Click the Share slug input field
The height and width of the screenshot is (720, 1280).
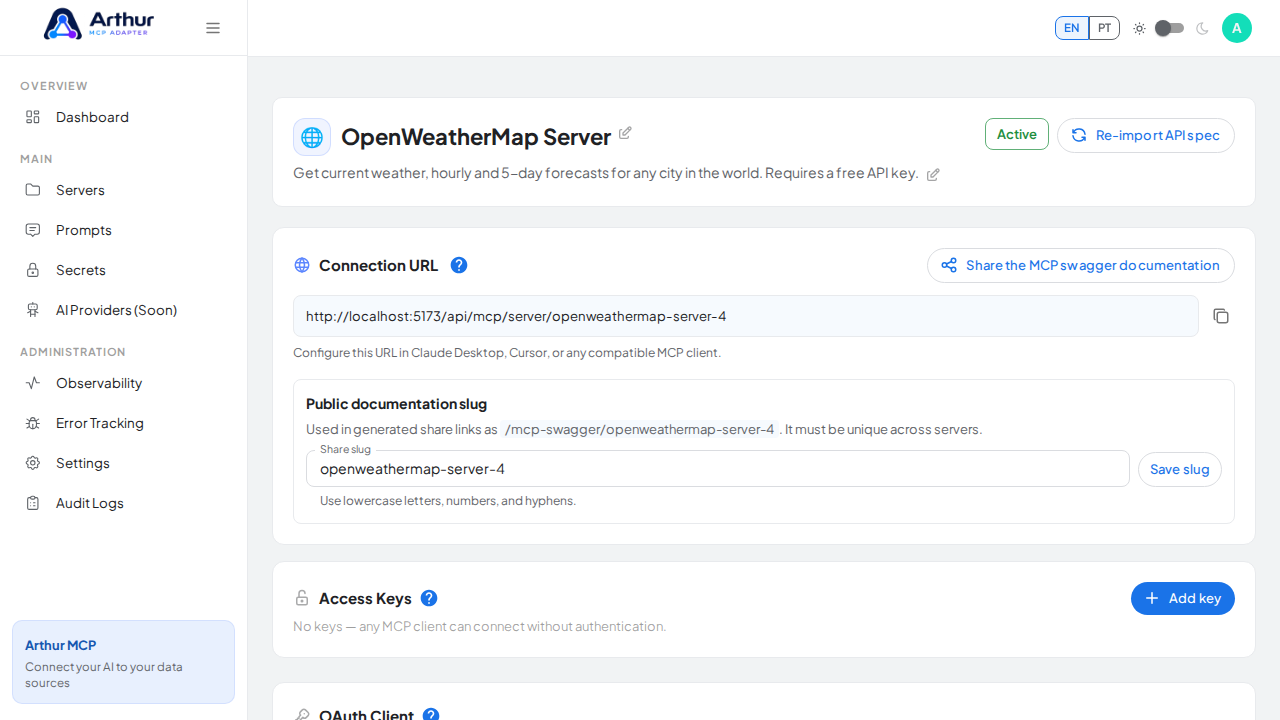click(x=718, y=468)
